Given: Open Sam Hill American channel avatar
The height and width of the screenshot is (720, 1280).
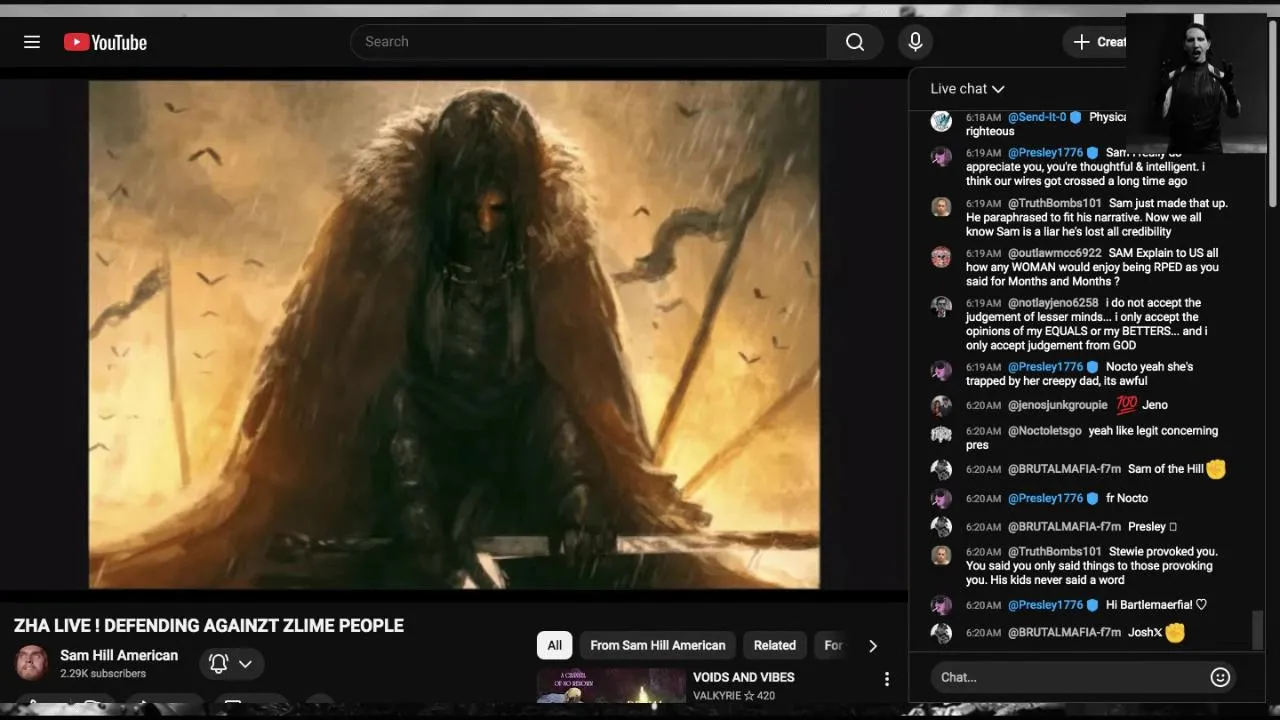Looking at the screenshot, I should click(31, 663).
